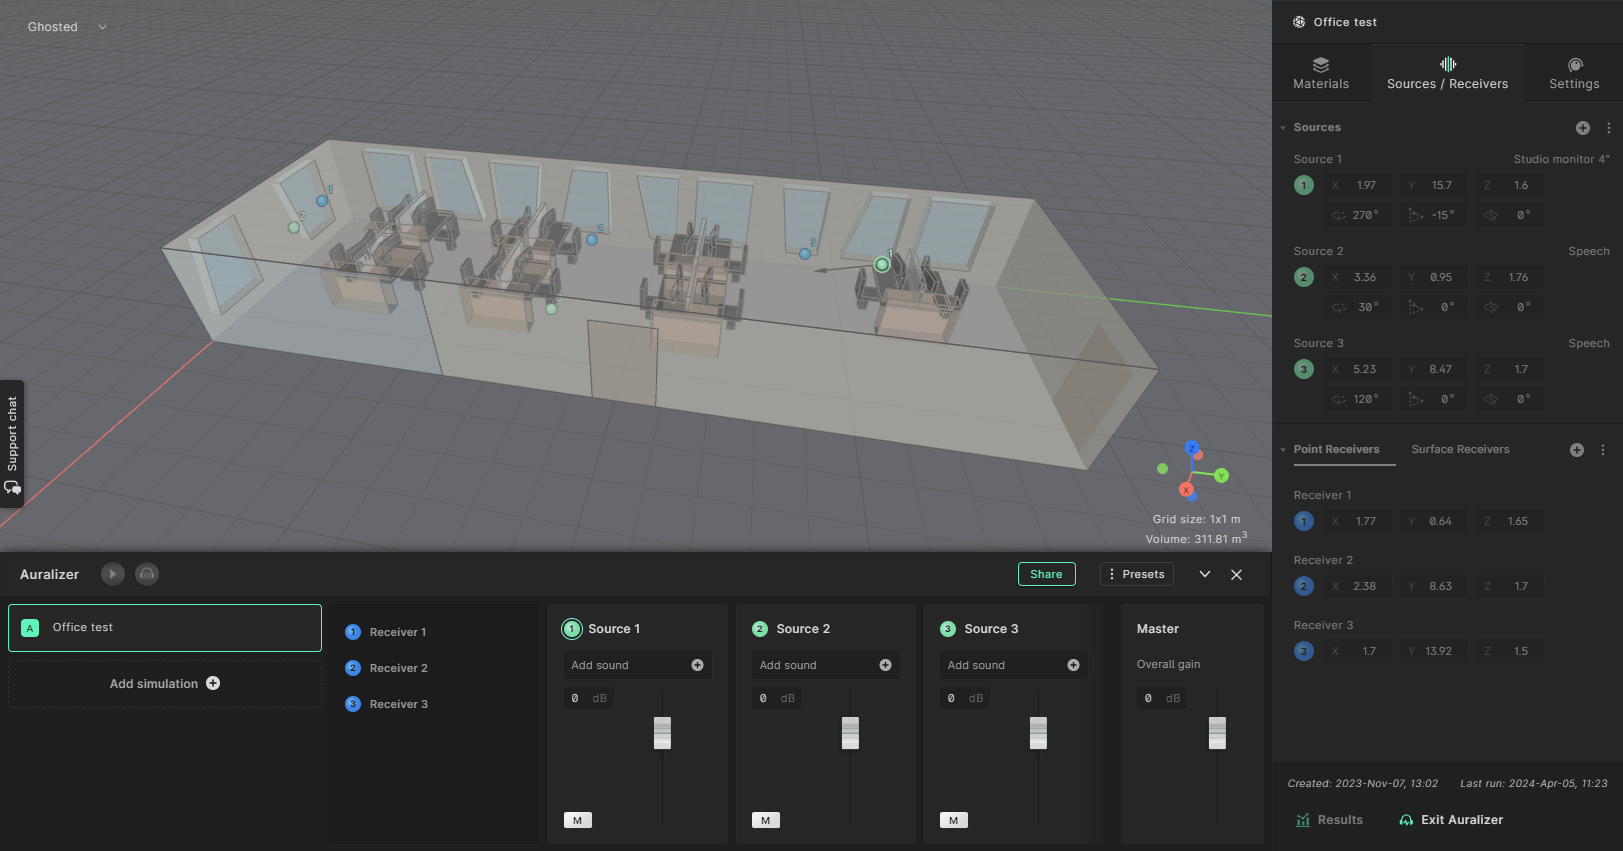Edit Source 1 azimuth rotation 270°
1623x851 pixels.
click(1356, 215)
